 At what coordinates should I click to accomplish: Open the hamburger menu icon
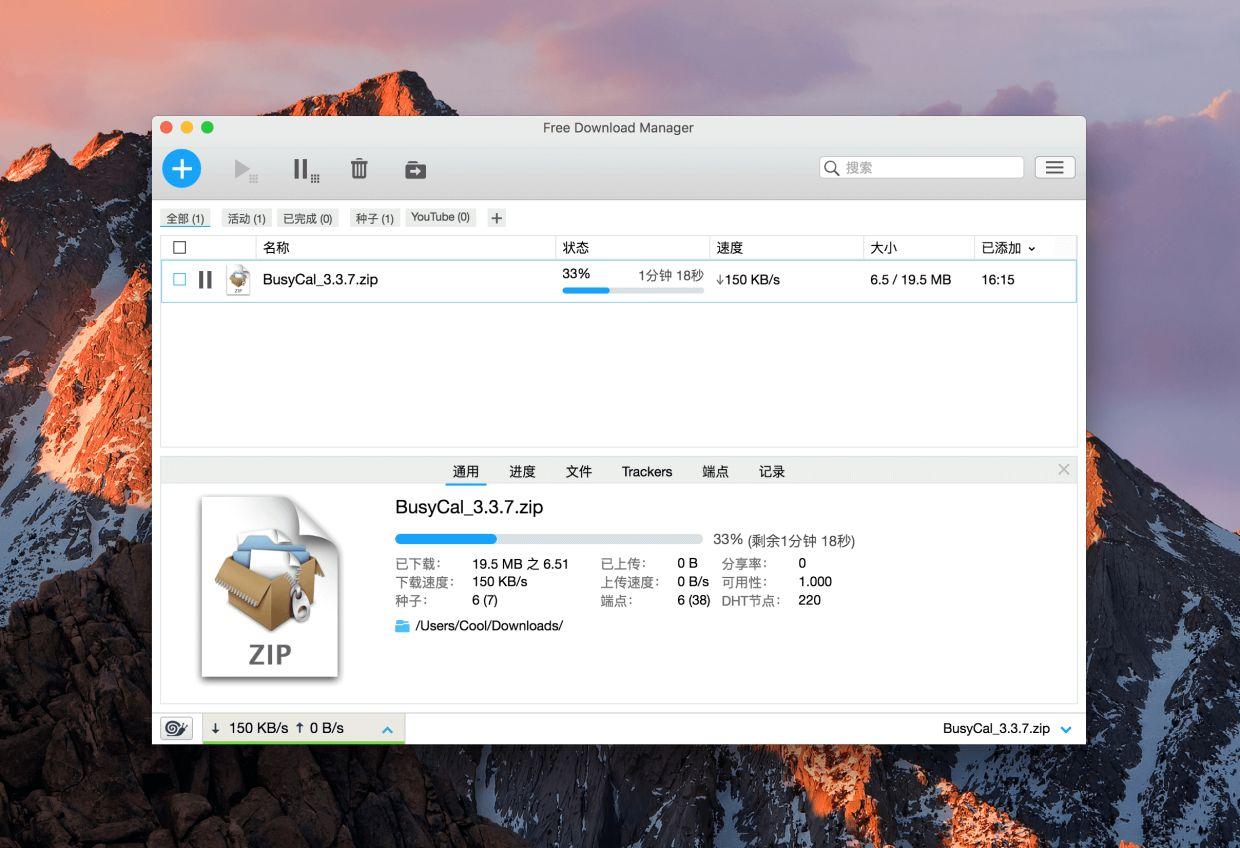pos(1054,167)
